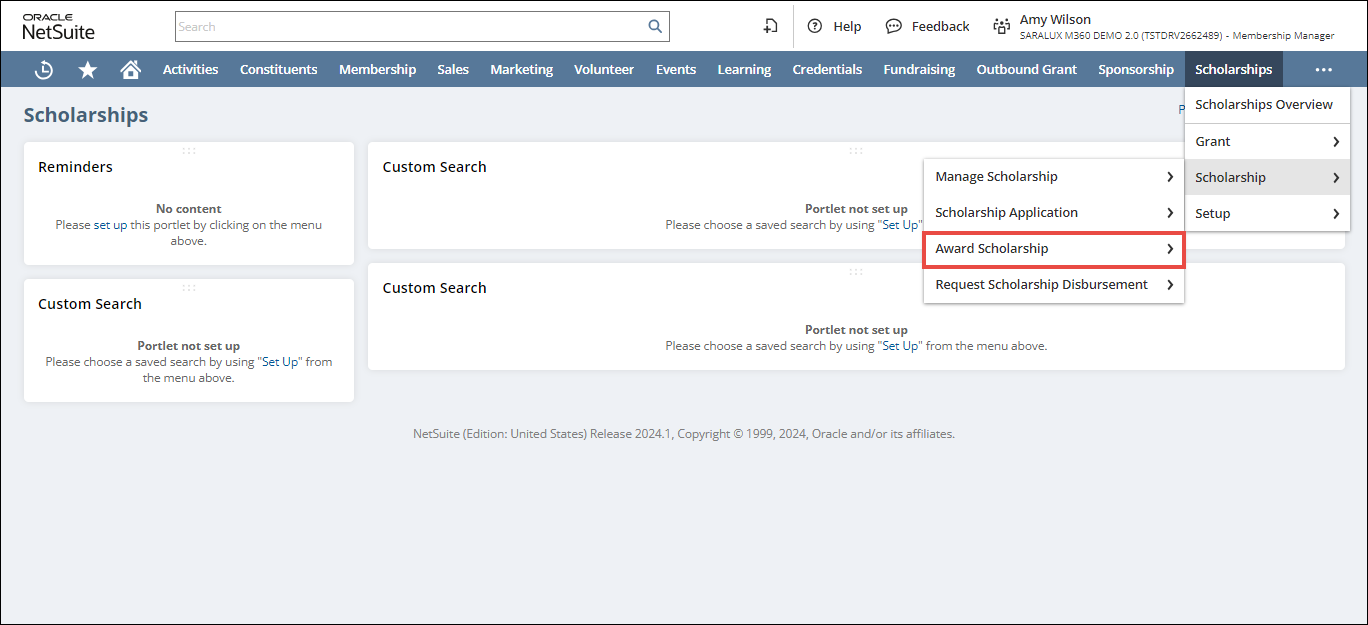Open the Recent Records clock icon

tap(44, 70)
